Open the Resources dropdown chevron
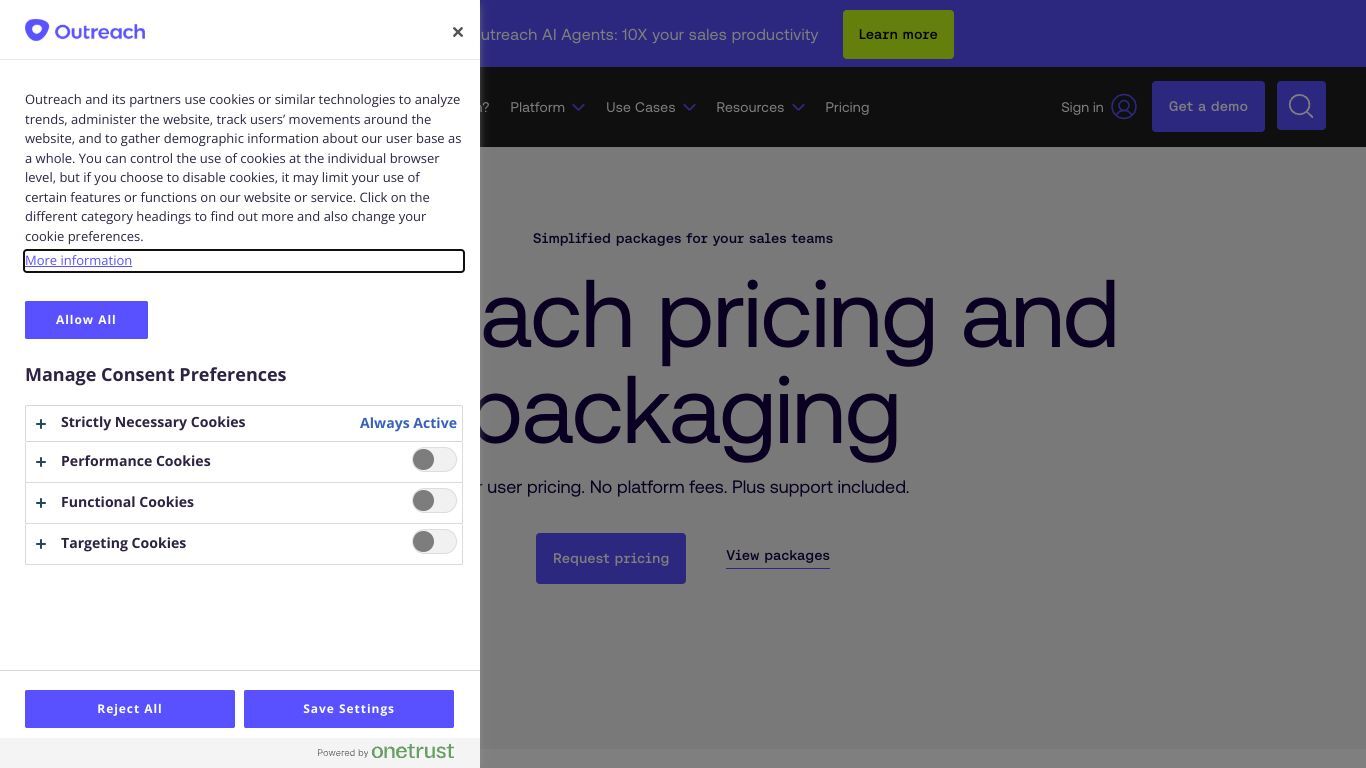 [x=798, y=107]
